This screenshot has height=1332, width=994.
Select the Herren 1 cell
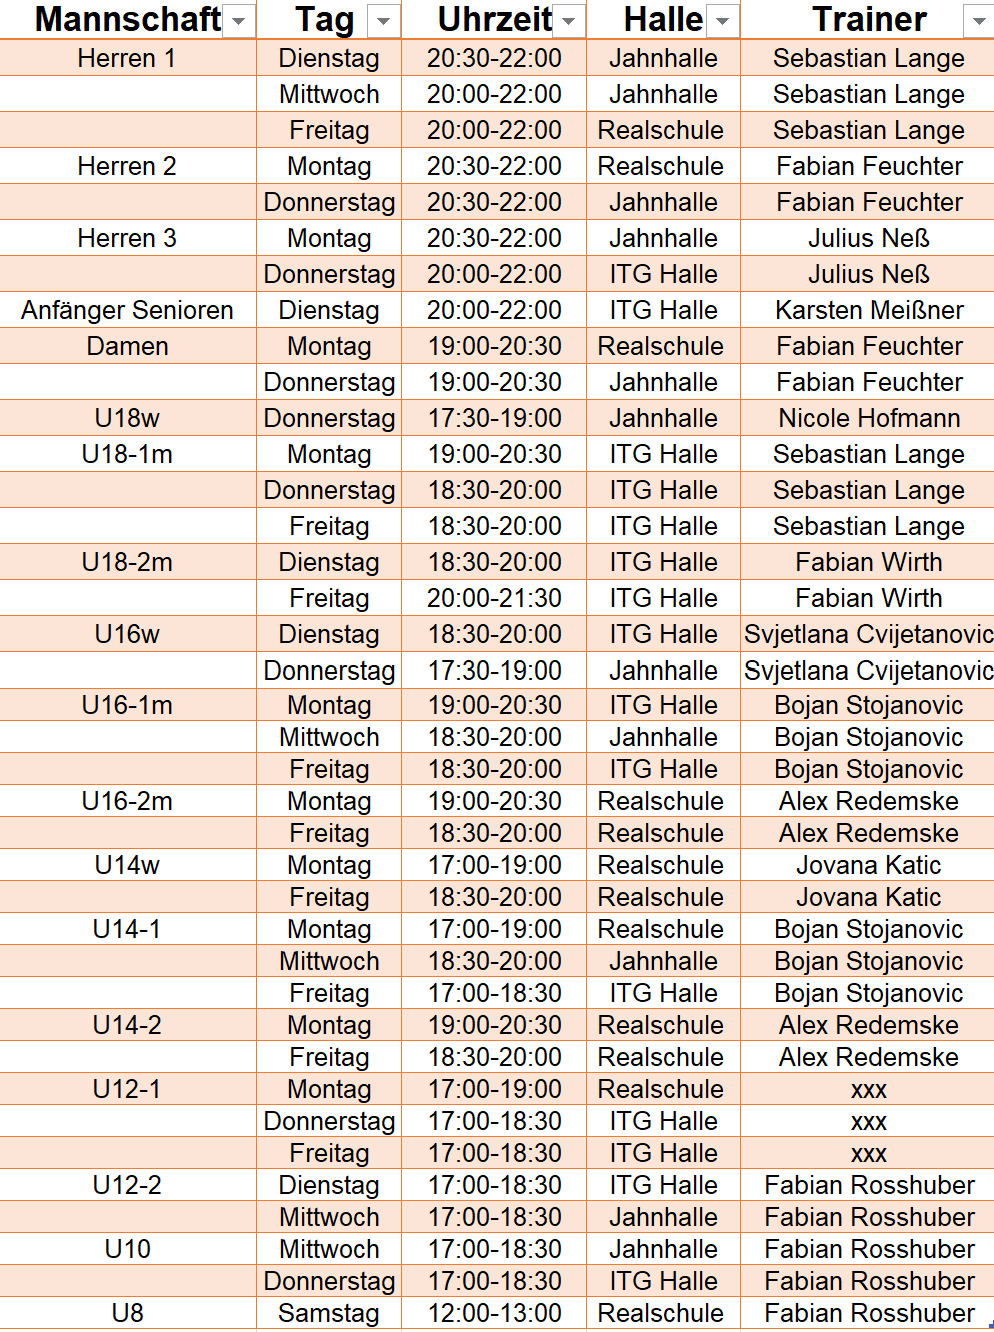[127, 58]
